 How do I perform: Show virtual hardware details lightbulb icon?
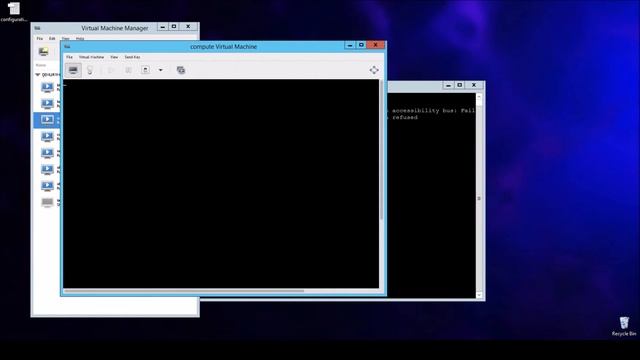click(x=90, y=70)
